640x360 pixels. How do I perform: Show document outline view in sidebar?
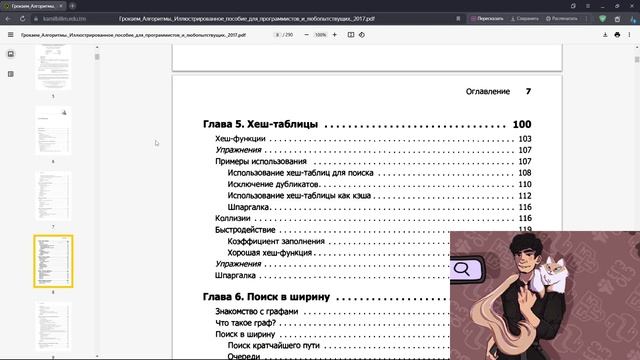11,74
